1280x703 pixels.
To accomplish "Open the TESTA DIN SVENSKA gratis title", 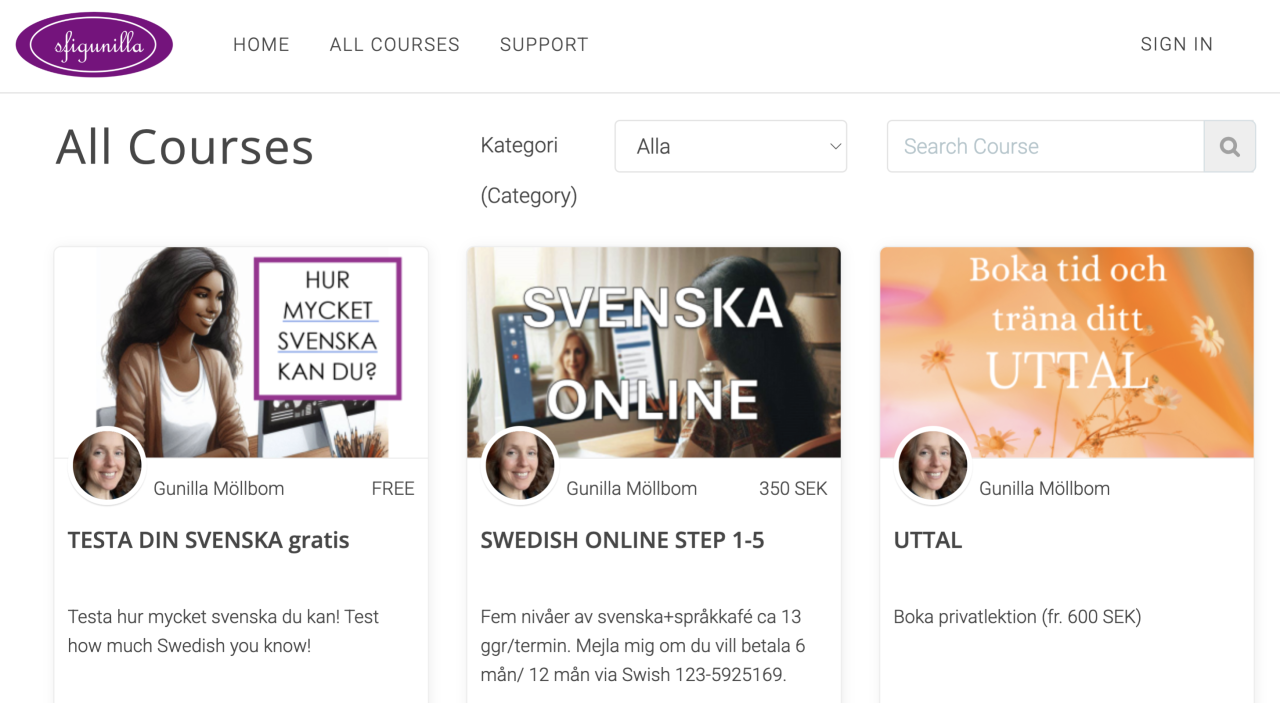I will coord(209,540).
